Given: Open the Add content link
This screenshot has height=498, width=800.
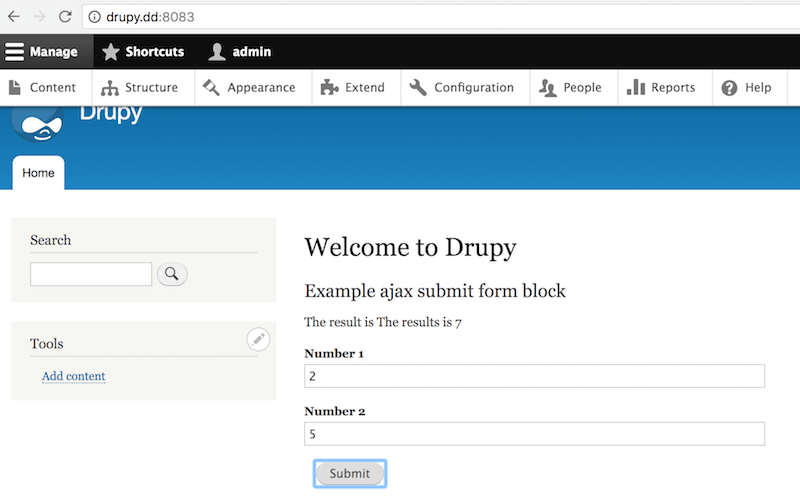Looking at the screenshot, I should pos(73,376).
